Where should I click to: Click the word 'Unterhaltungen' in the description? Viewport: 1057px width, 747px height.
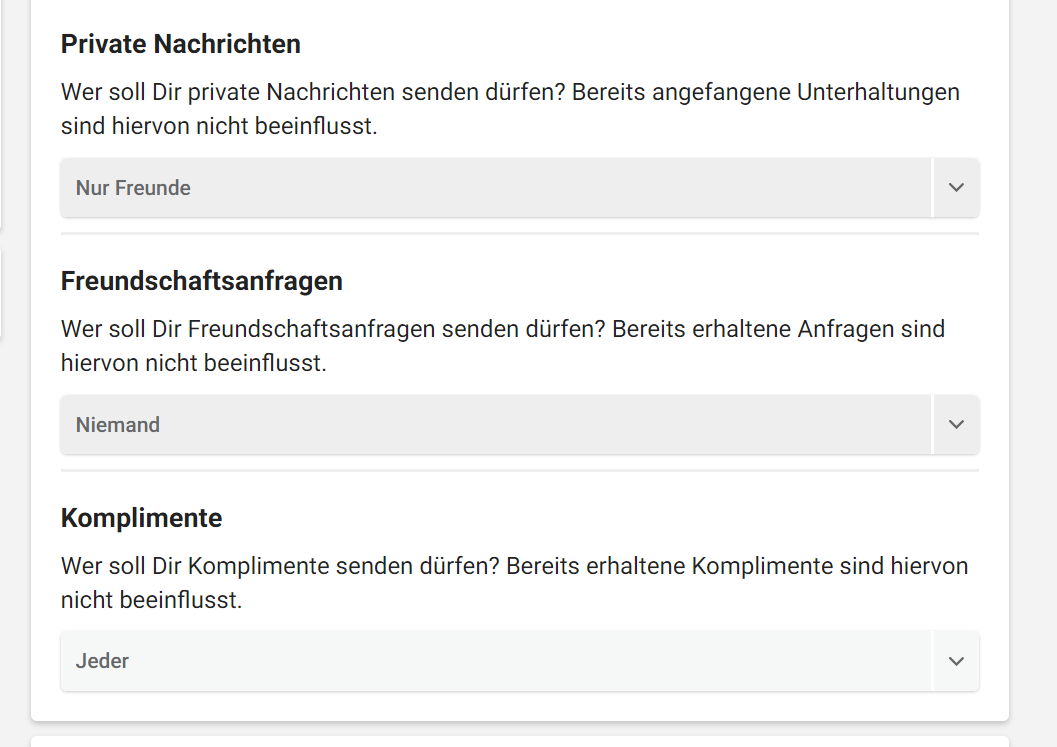click(878, 92)
